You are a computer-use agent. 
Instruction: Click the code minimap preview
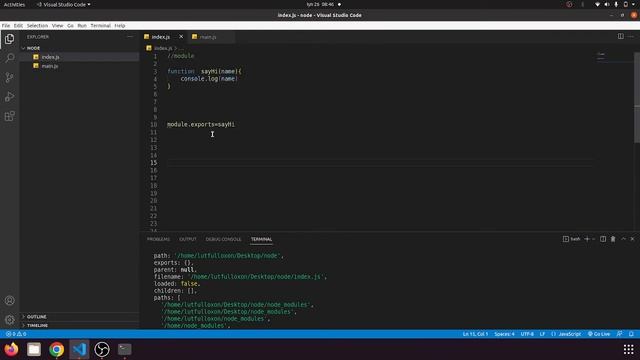[x=601, y=56]
